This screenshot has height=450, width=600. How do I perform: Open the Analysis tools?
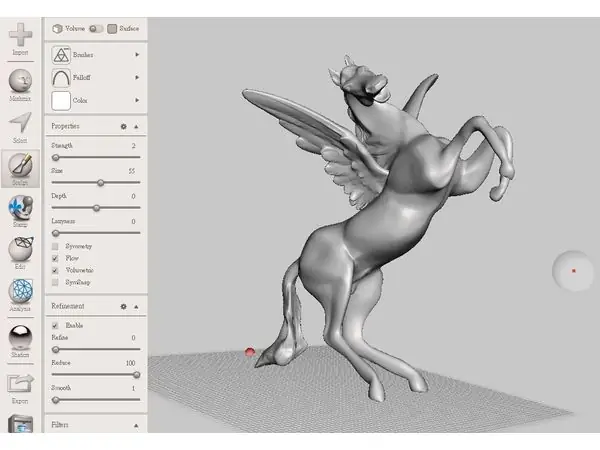20,295
